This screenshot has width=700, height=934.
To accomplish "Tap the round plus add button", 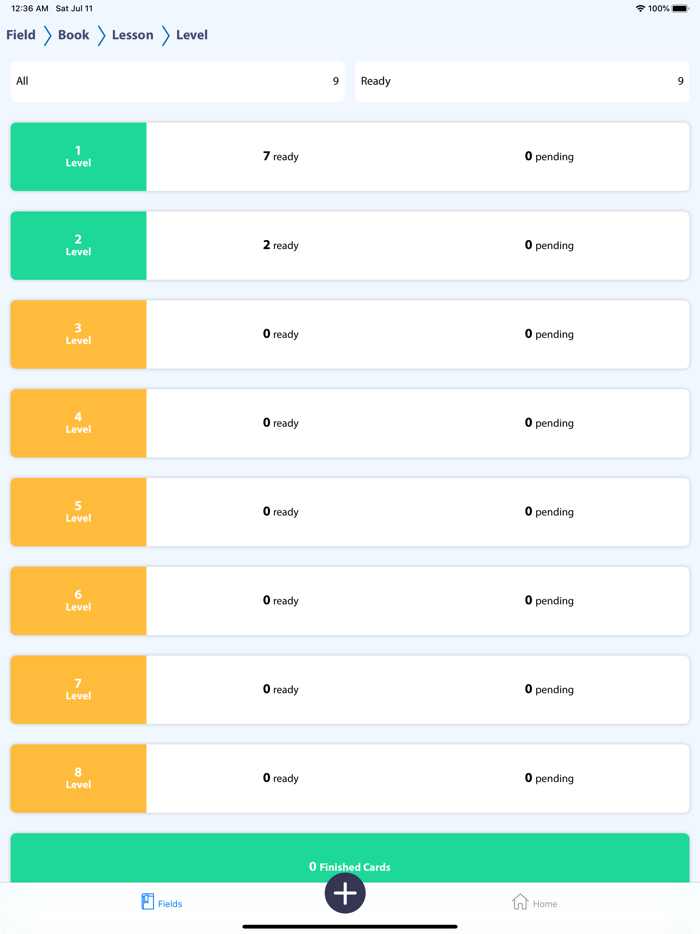I will tap(345, 893).
